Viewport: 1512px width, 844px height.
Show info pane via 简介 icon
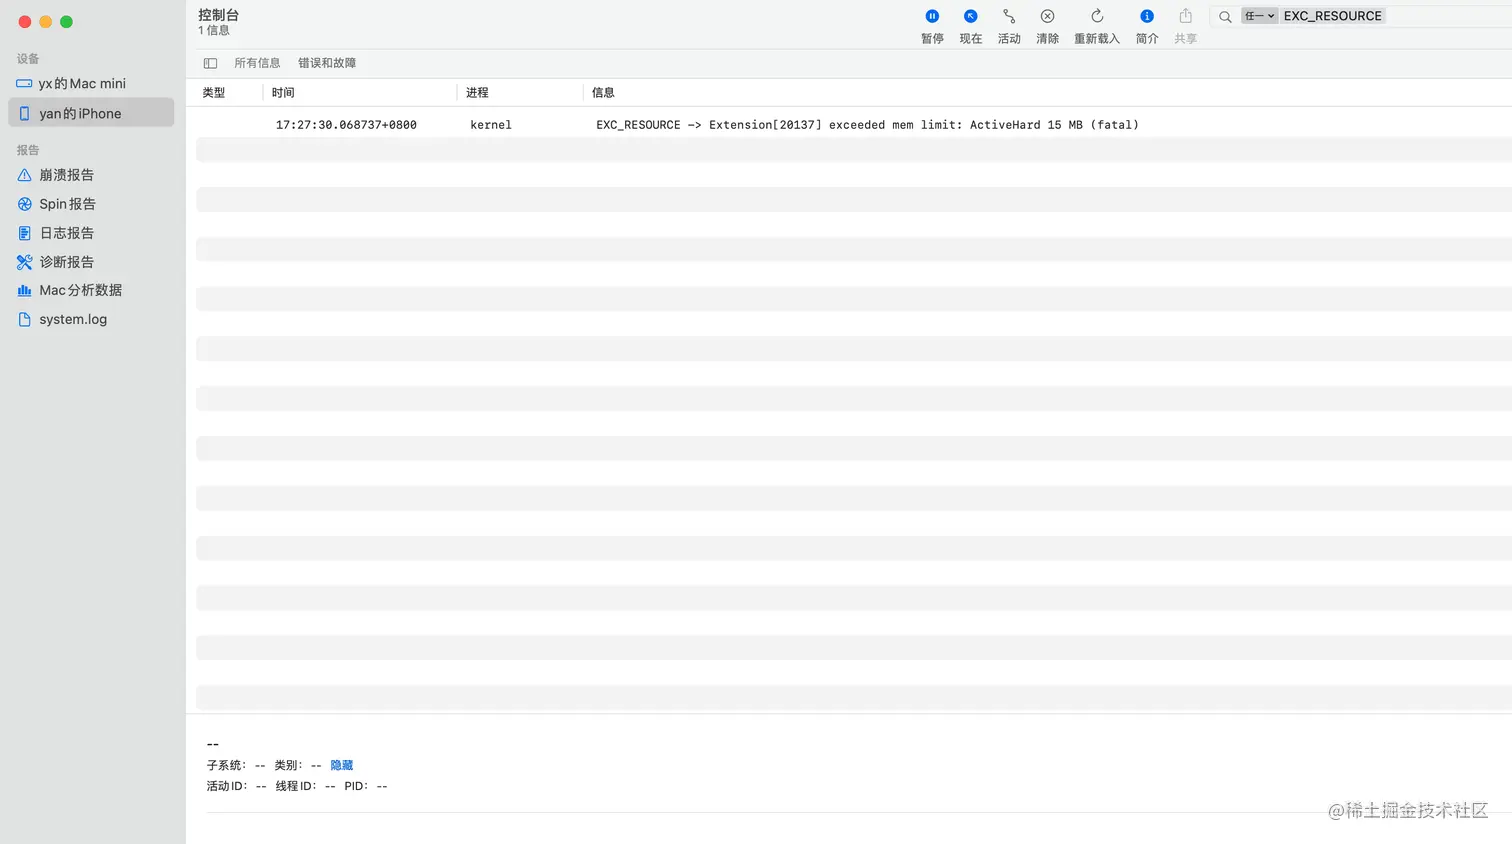point(1147,16)
